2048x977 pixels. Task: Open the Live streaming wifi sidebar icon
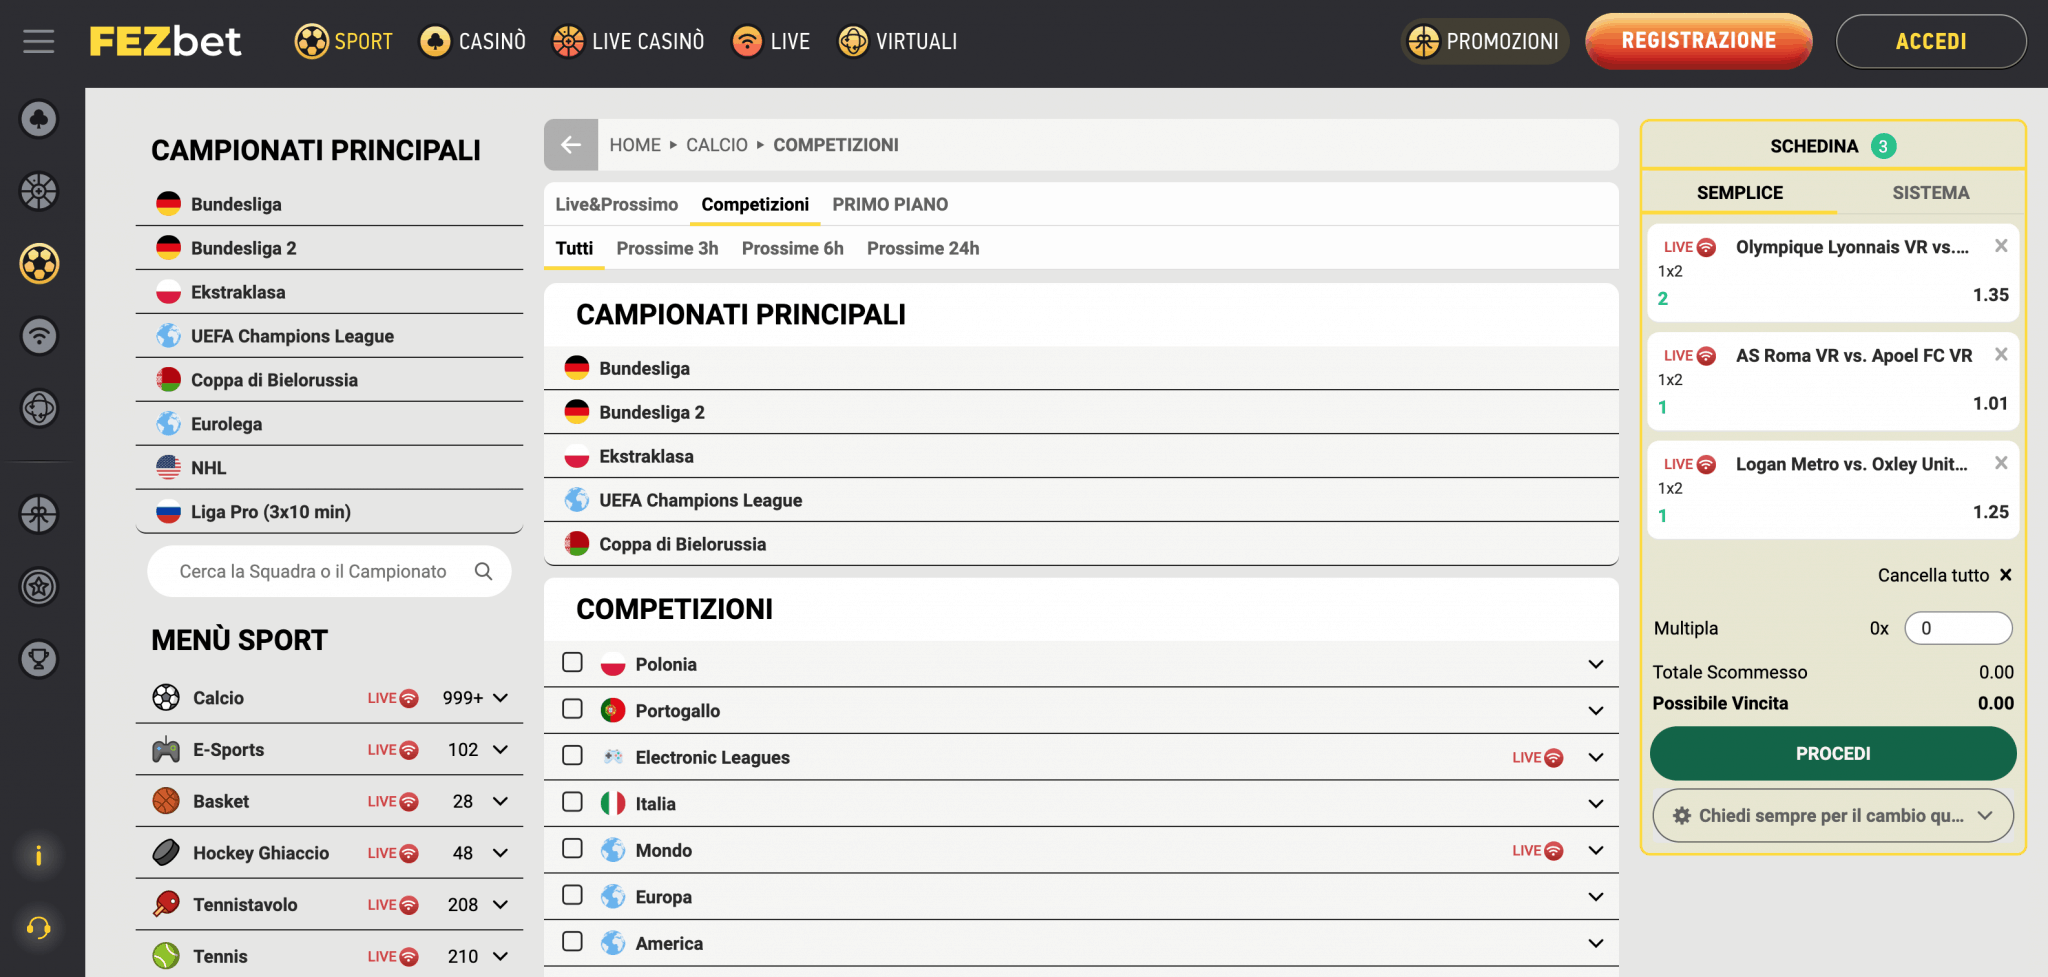(38, 336)
